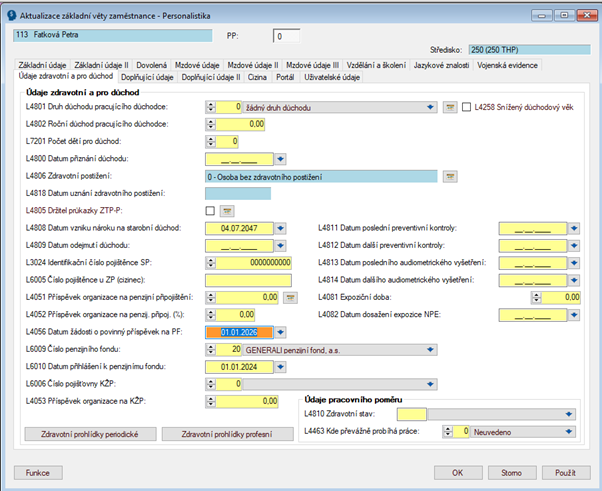Open calendar for Datum poslední preventivní kontroly

(574, 228)
